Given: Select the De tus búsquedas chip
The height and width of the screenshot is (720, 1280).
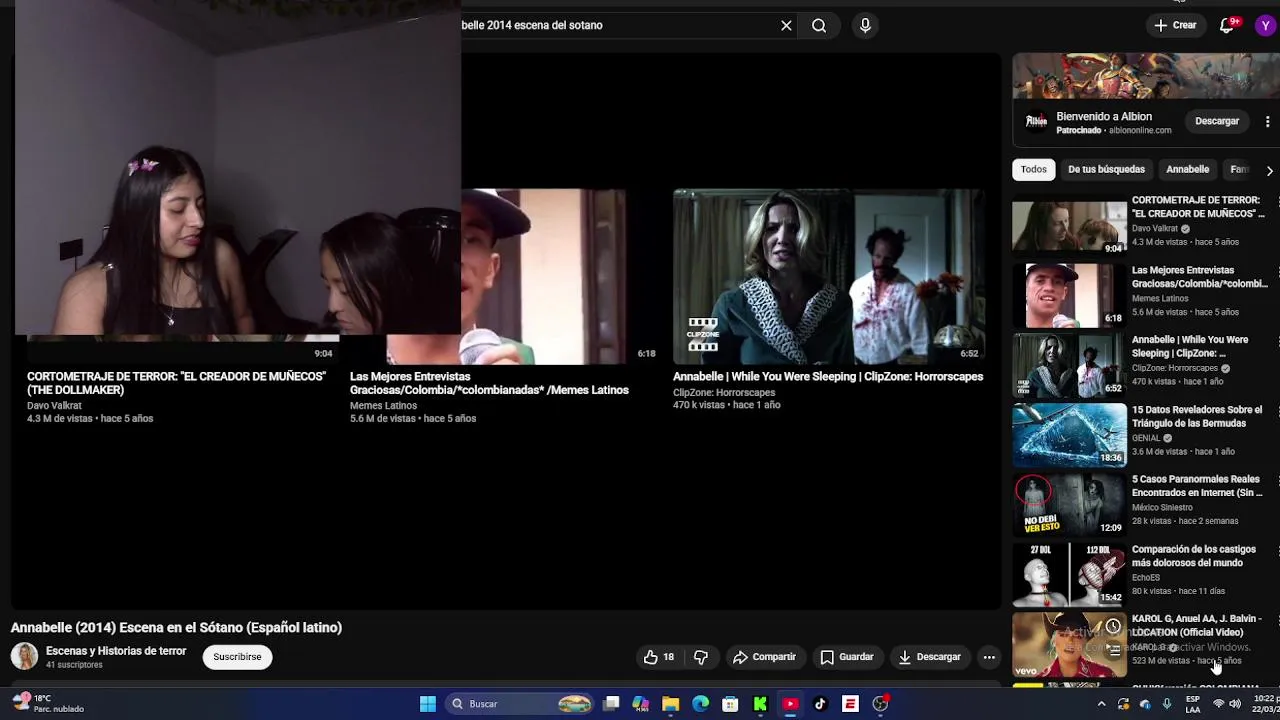Looking at the screenshot, I should point(1106,169).
